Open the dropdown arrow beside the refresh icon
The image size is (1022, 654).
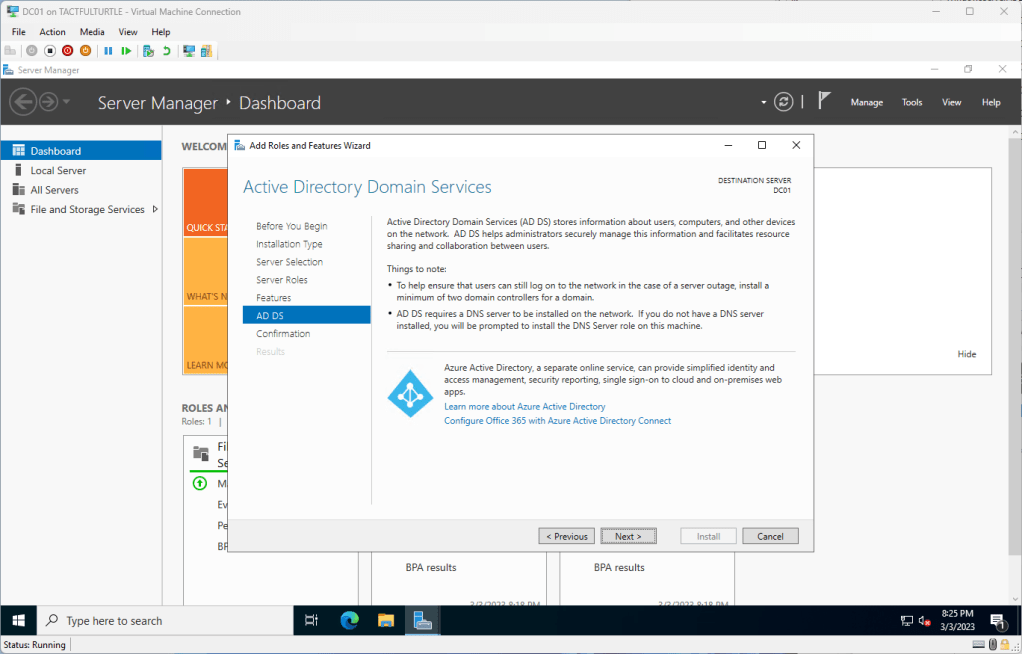764,102
